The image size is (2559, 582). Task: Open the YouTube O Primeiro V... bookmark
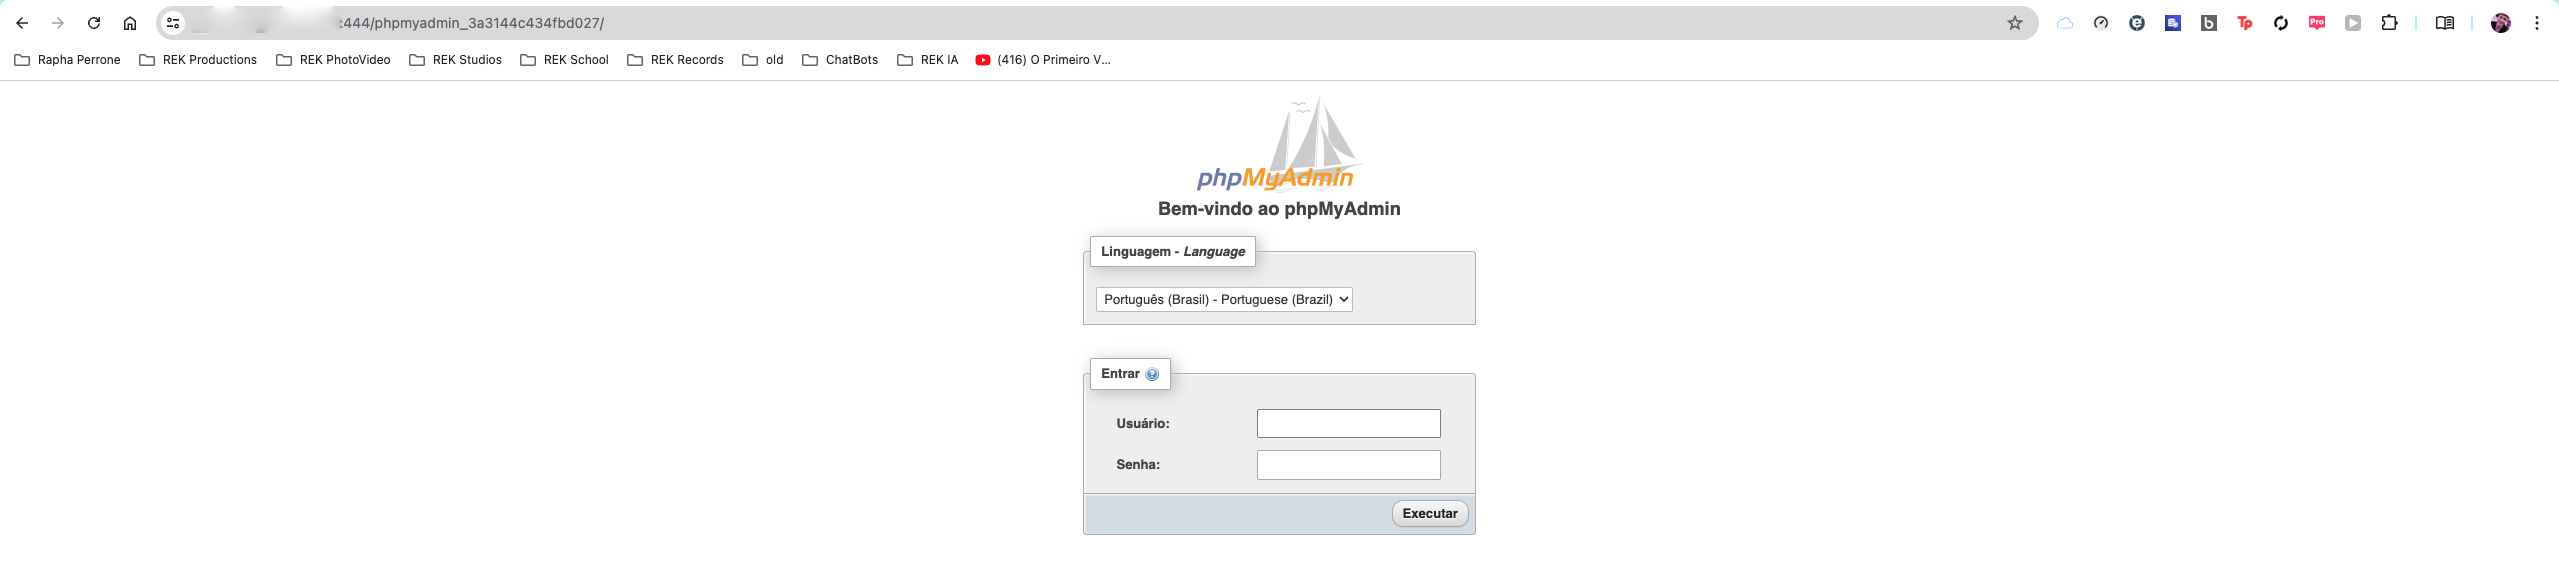[x=1043, y=60]
